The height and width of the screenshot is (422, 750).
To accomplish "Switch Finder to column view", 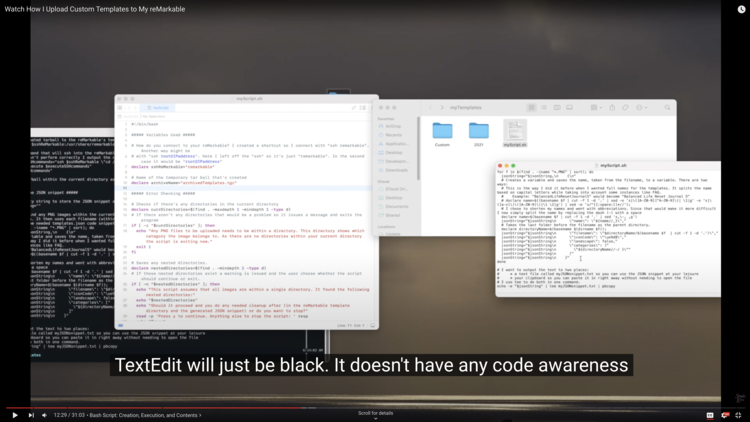I will click(x=557, y=108).
